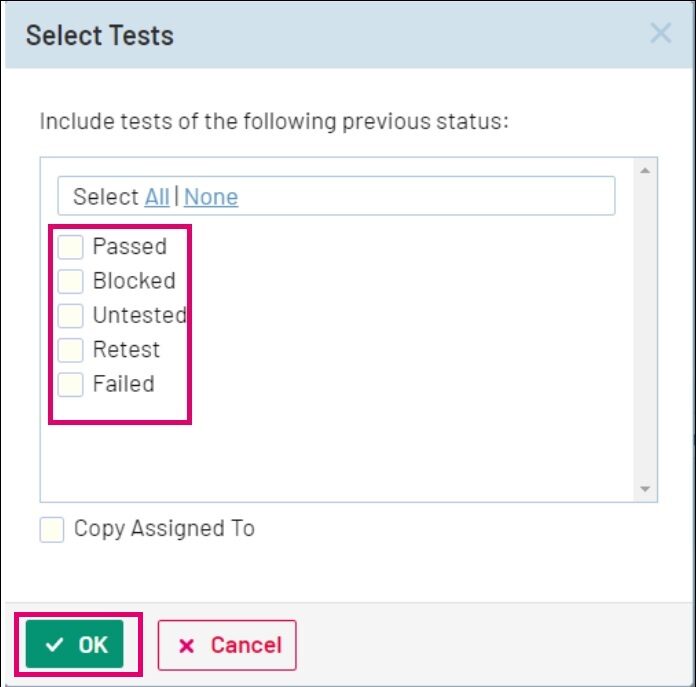Screen dimensions: 700x687
Task: Click the Passed label text
Action: (x=130, y=246)
